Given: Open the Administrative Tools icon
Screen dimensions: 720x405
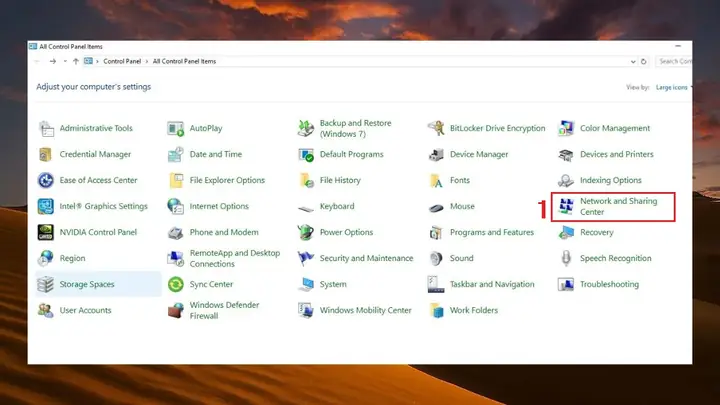Looking at the screenshot, I should (x=46, y=129).
